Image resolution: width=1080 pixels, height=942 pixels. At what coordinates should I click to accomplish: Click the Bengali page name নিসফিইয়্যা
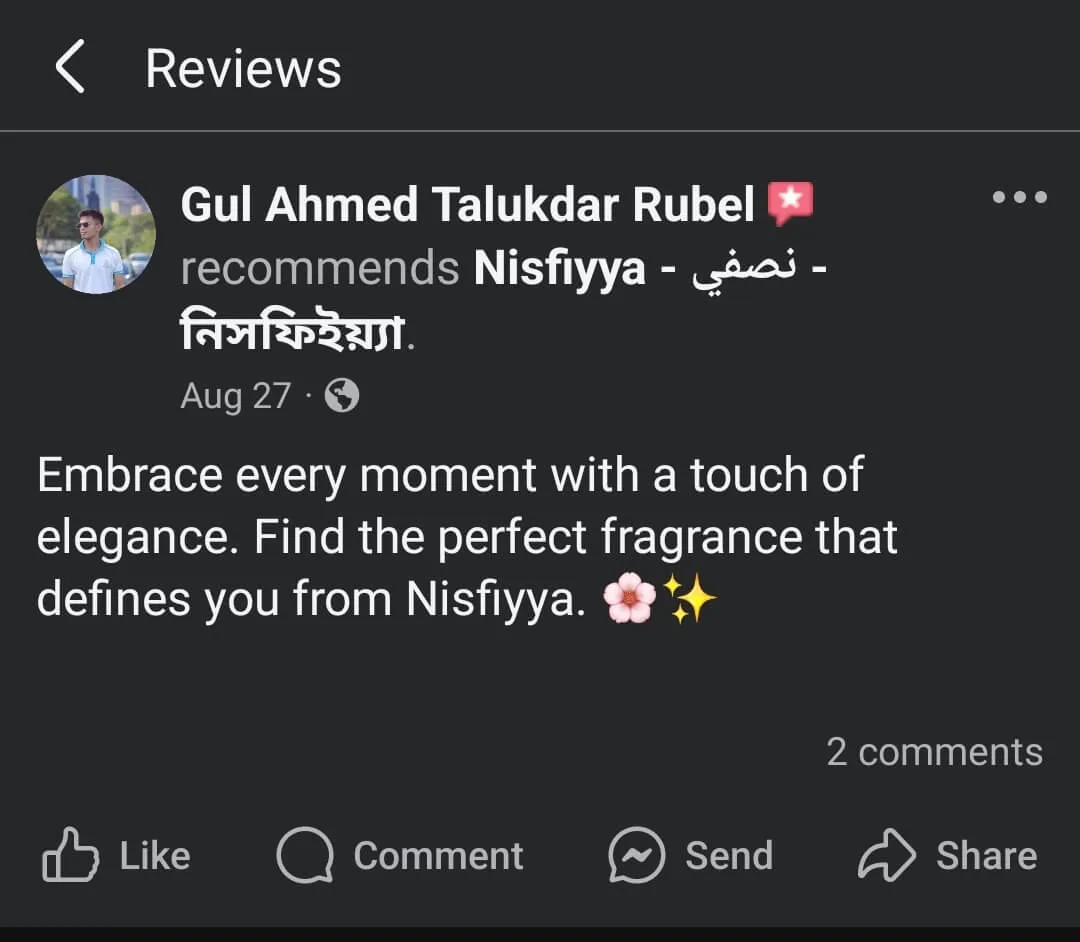tap(294, 332)
